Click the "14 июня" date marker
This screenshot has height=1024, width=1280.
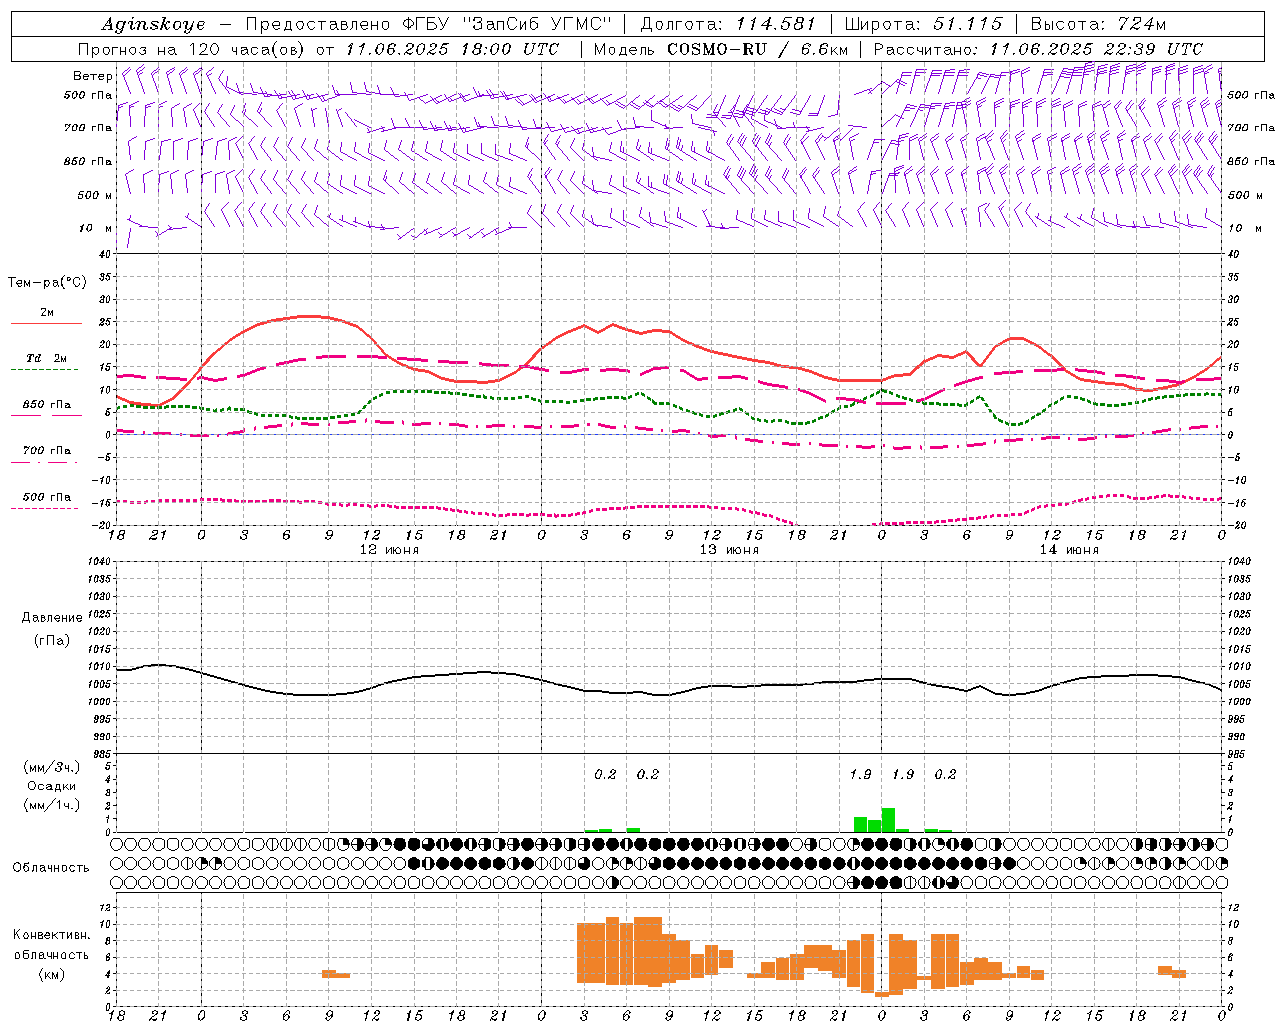1068,550
